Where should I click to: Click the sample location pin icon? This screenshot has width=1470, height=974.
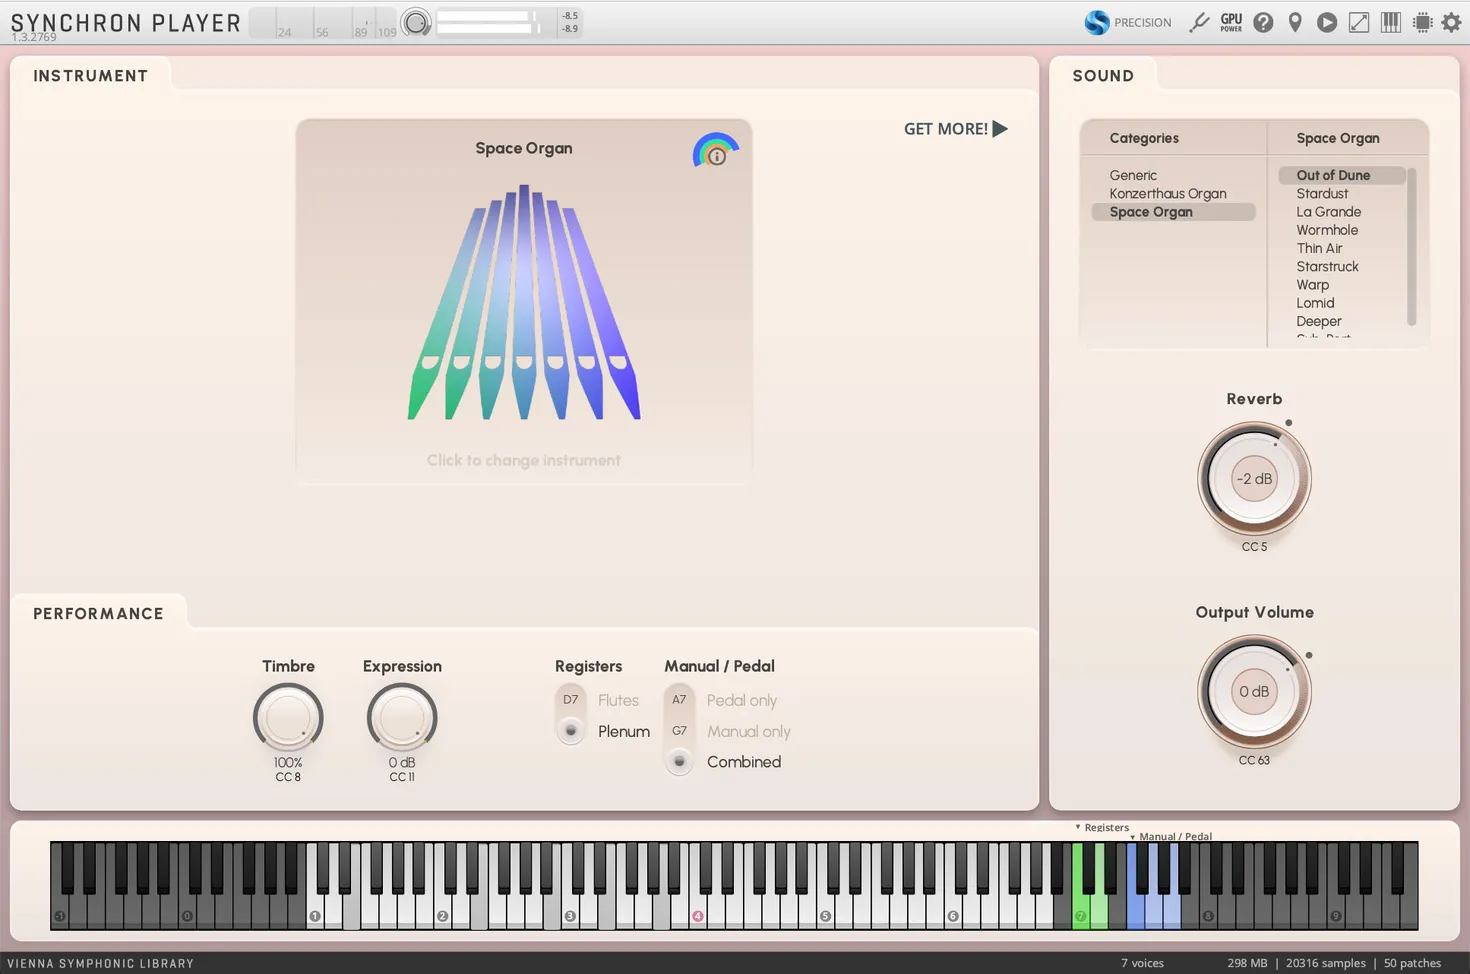coord(1295,22)
